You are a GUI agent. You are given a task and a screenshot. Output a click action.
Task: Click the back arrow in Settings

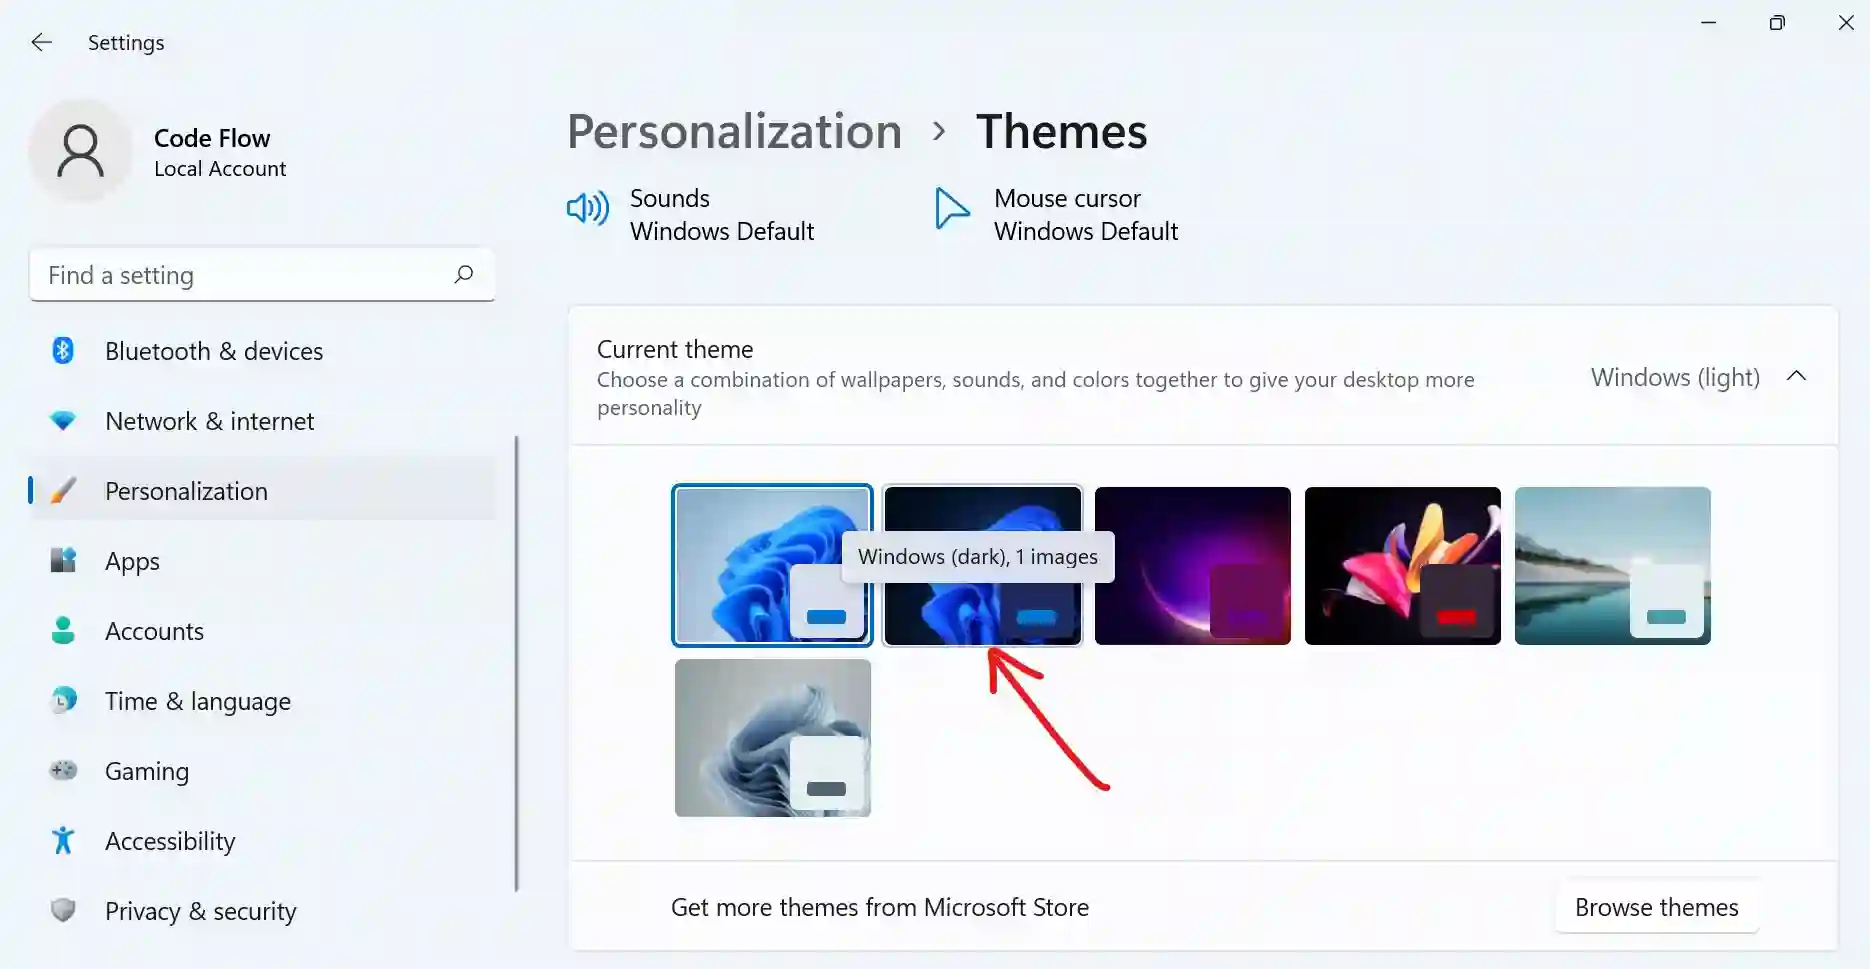[x=41, y=42]
